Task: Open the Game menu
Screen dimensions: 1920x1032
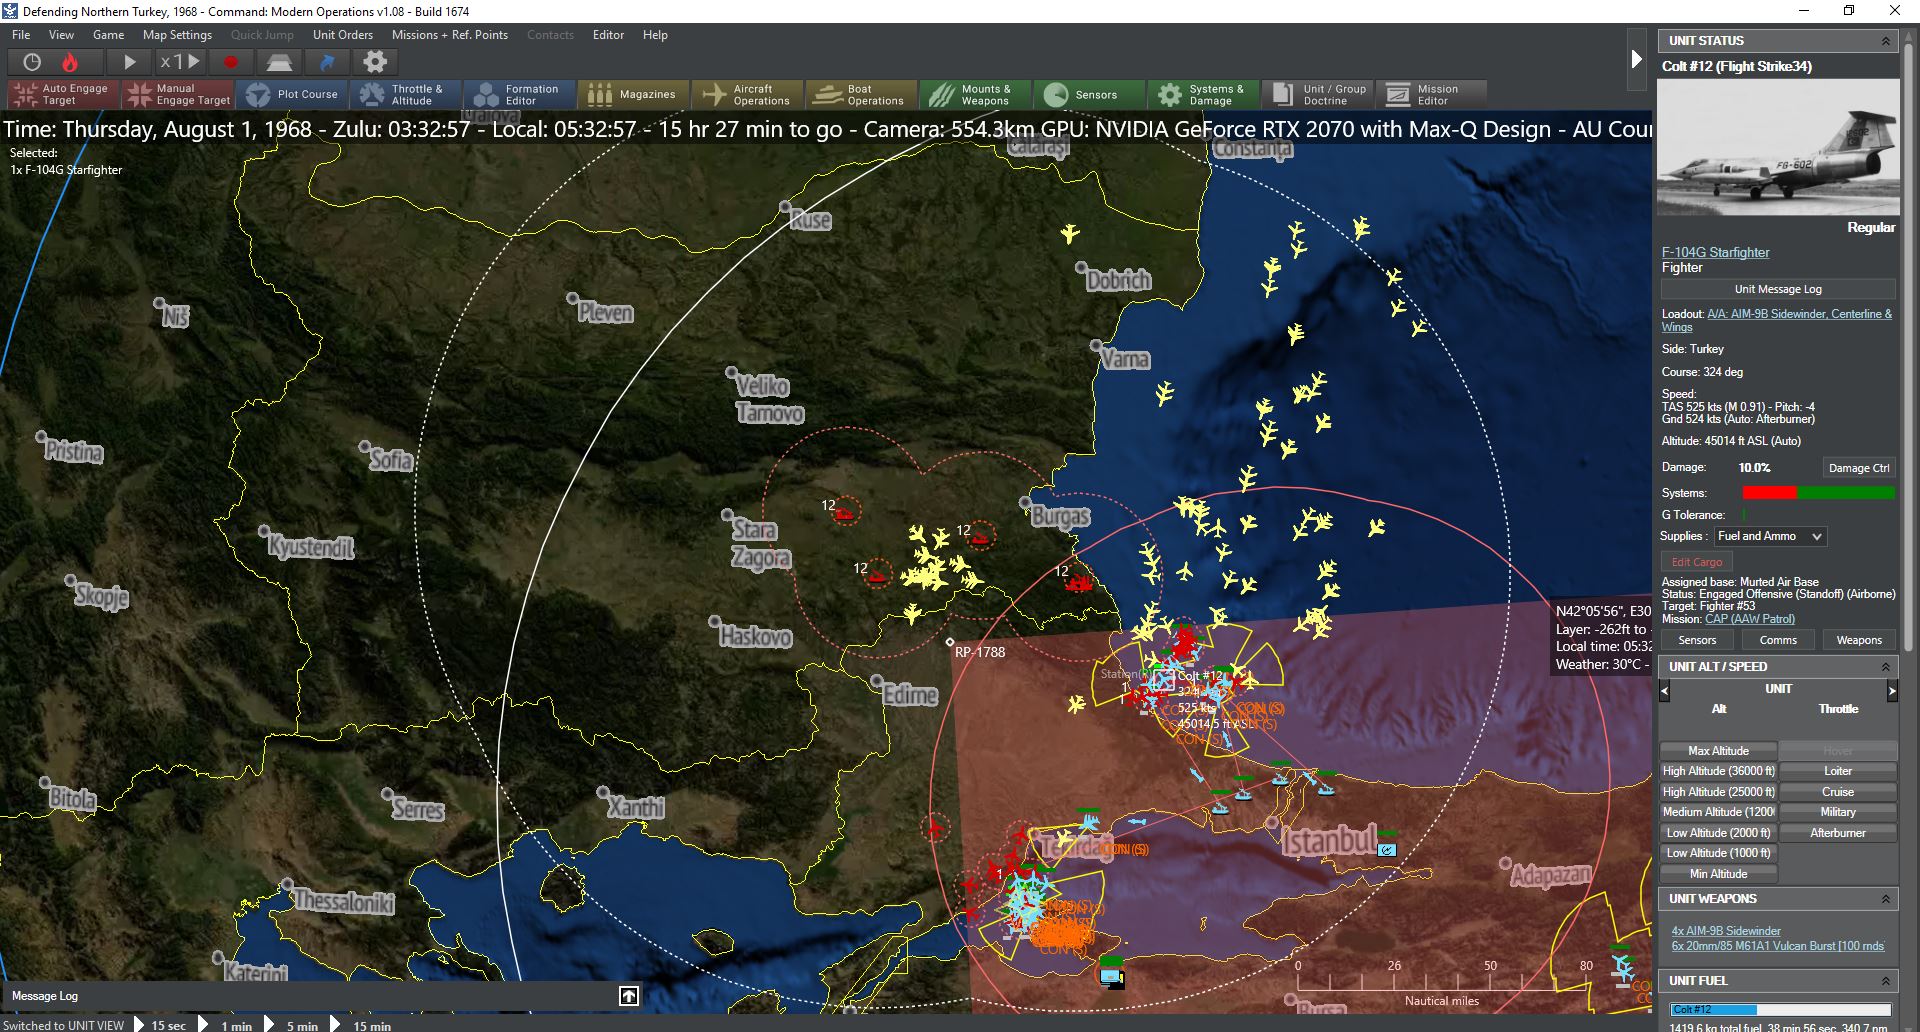Action: click(108, 35)
